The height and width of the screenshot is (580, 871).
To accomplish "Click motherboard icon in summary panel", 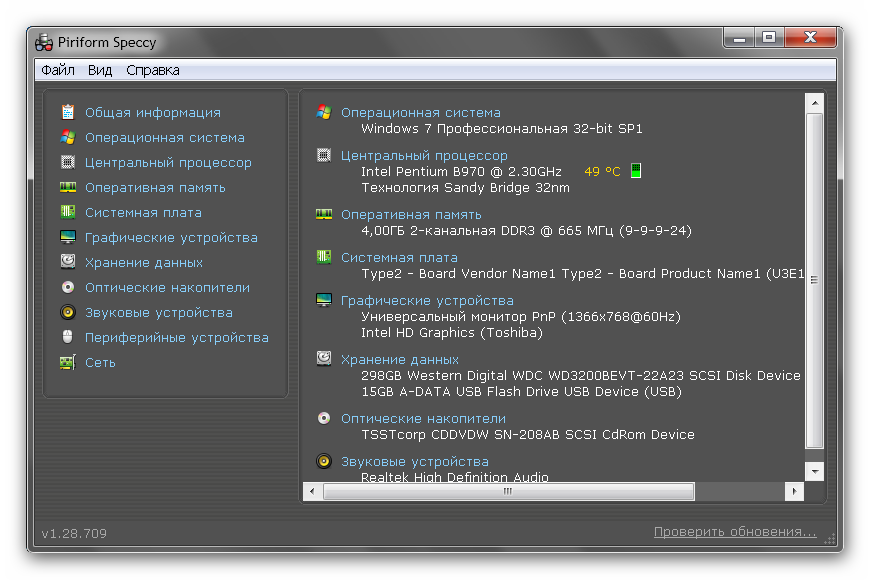I will tap(324, 257).
